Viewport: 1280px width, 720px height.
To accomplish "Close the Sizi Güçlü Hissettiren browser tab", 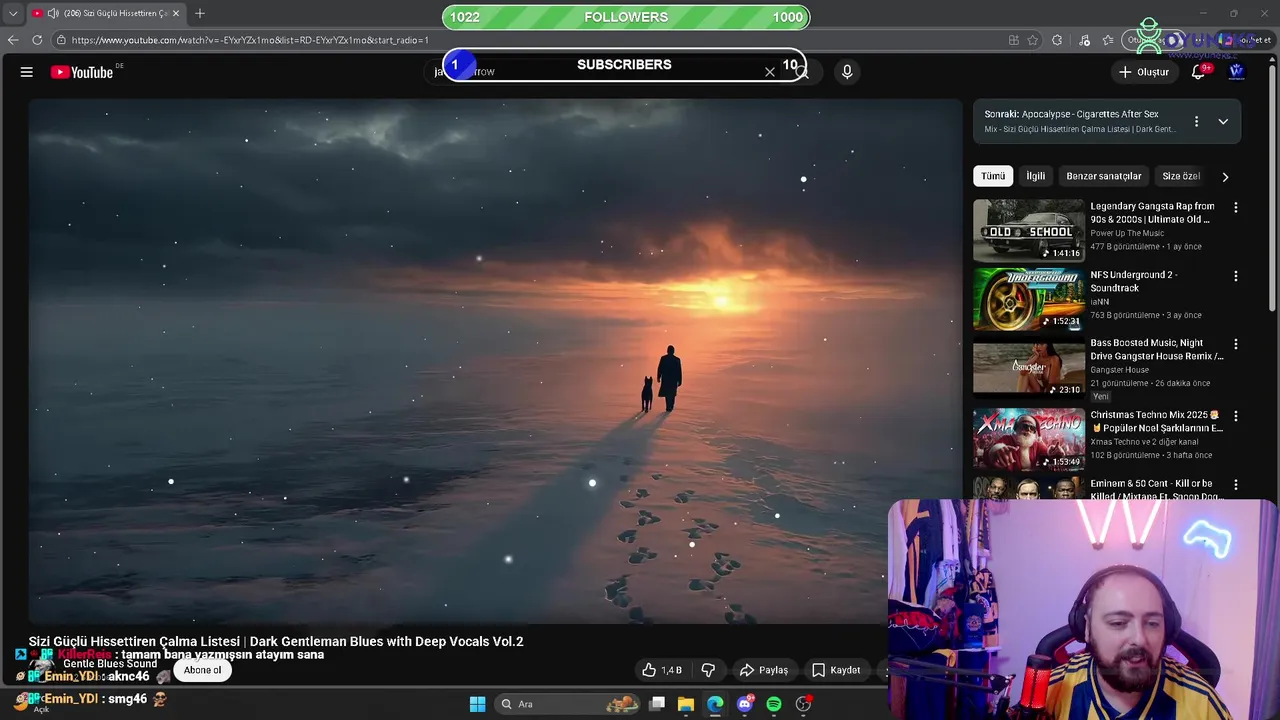I will 176,13.
